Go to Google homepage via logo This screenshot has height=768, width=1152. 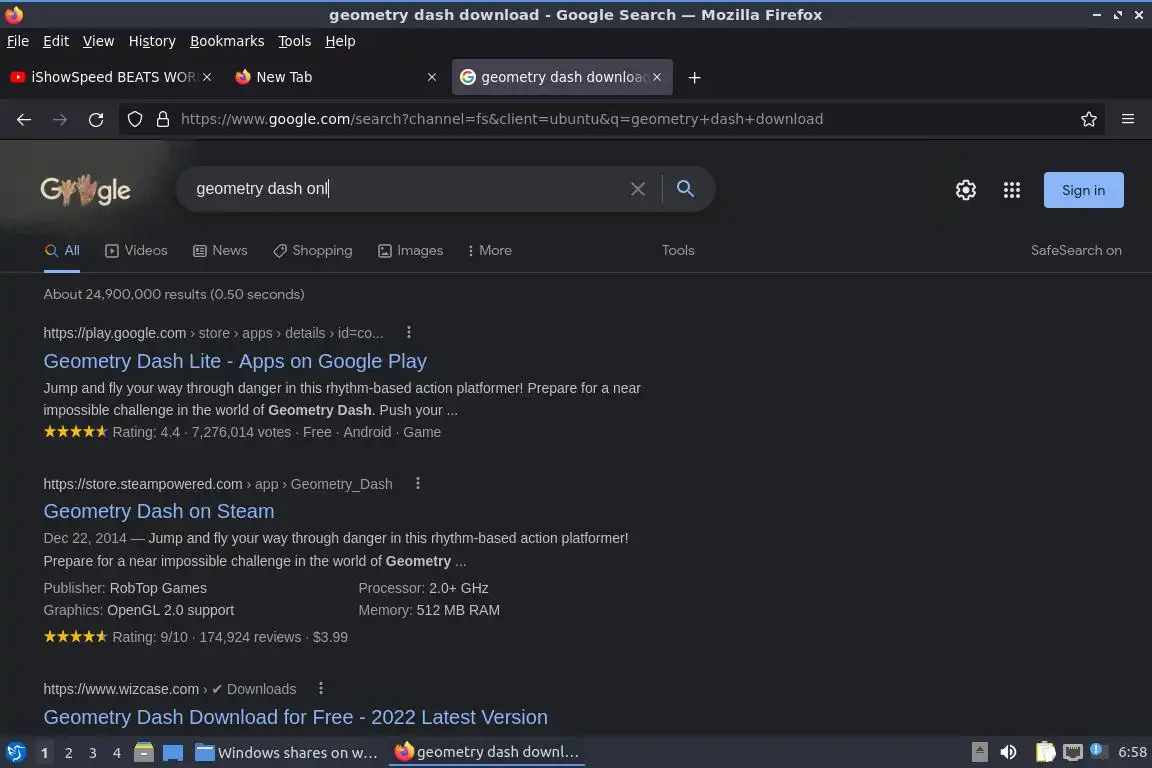[85, 190]
